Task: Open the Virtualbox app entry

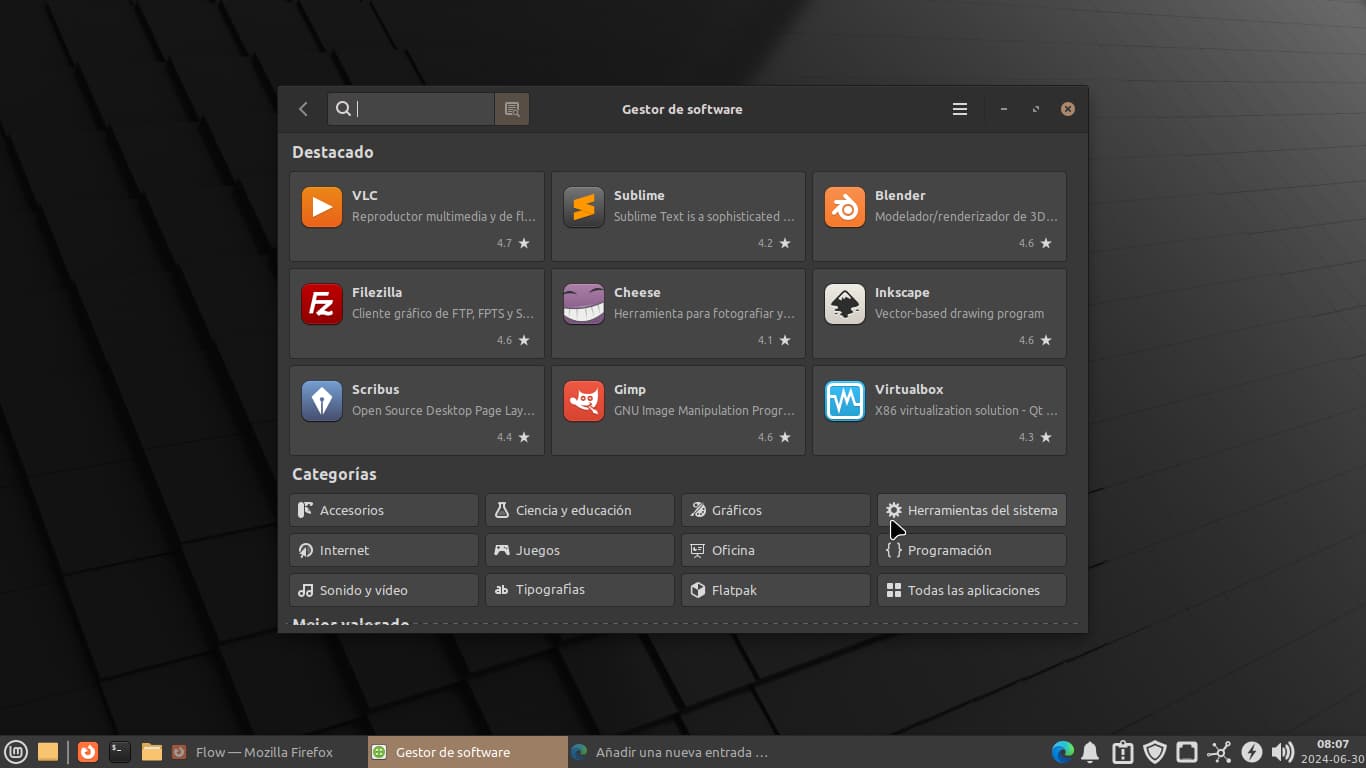Action: 939,410
